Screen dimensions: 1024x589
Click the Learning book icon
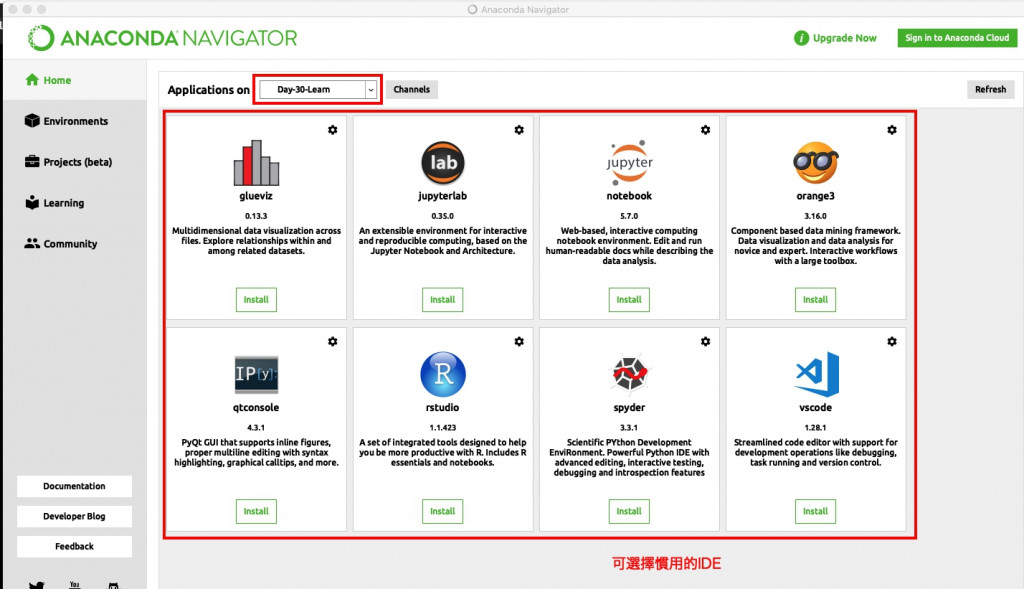(32, 202)
